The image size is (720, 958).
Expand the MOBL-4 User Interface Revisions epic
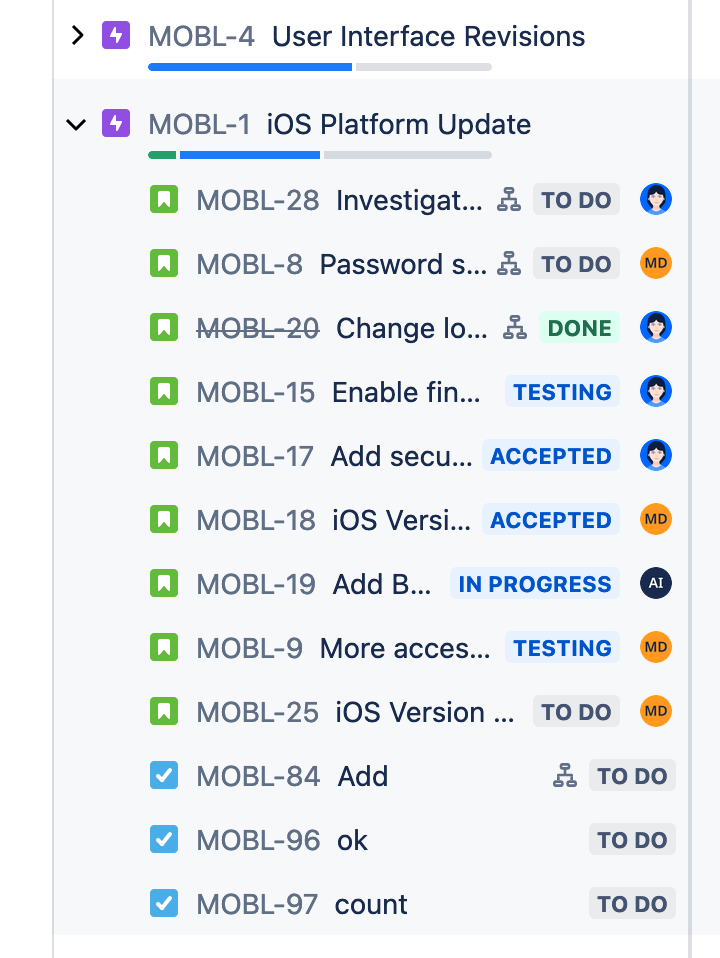(76, 36)
